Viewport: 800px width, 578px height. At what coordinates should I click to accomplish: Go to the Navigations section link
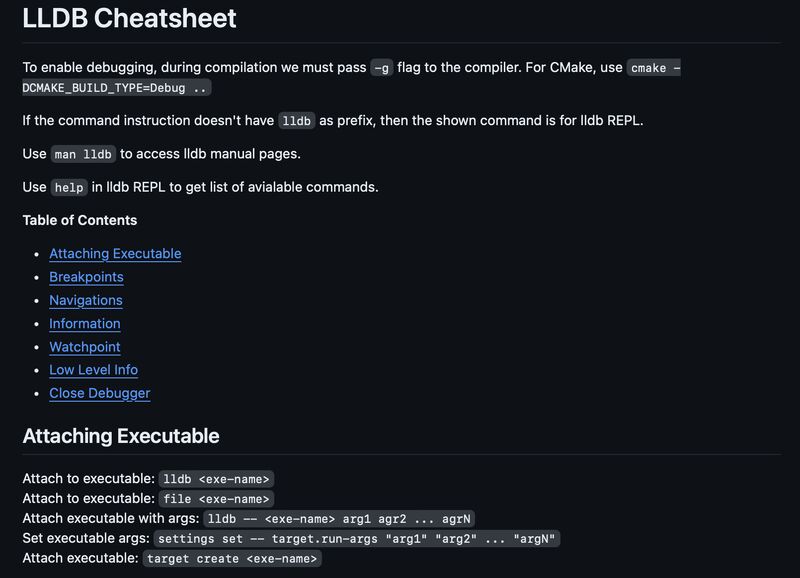(86, 300)
